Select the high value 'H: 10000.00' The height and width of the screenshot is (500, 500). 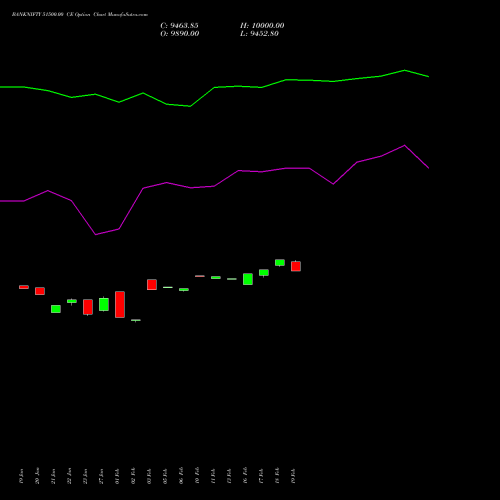point(262,26)
